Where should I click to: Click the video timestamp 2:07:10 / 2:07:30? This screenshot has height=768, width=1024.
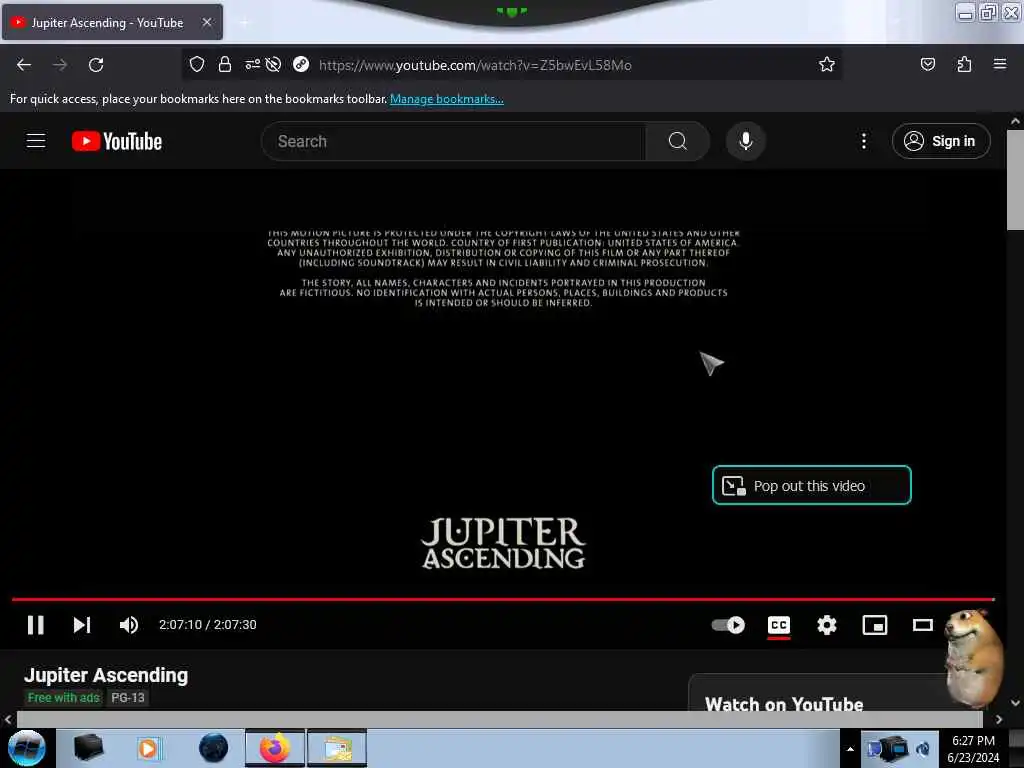208,625
